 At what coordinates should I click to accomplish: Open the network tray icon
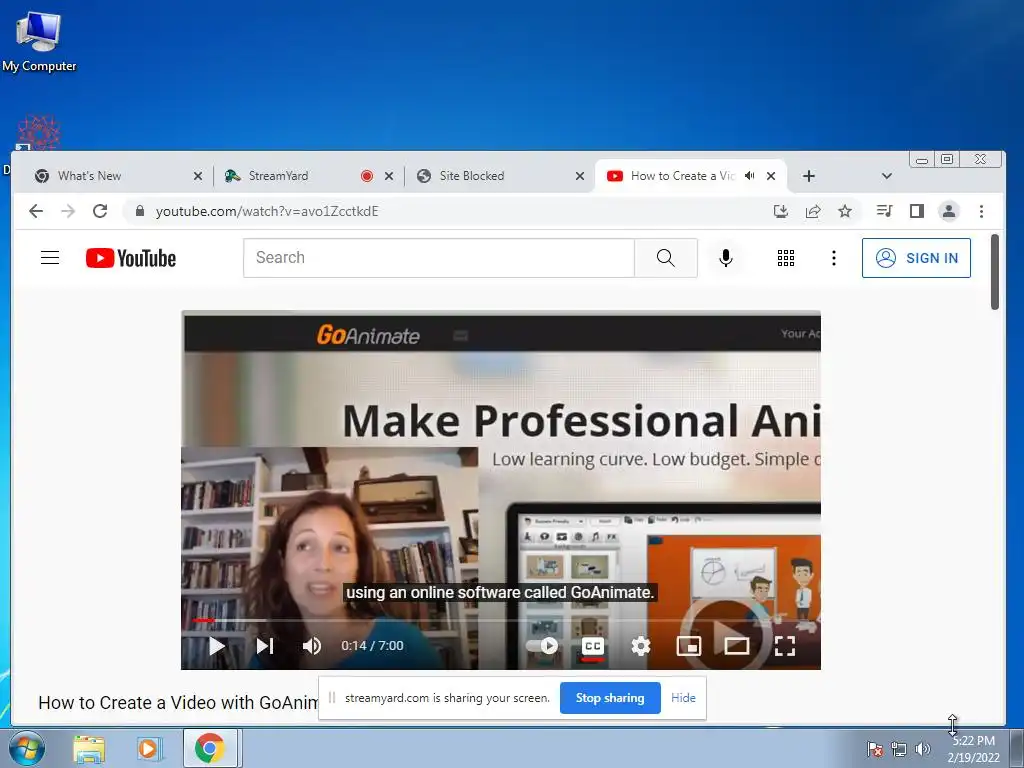899,749
